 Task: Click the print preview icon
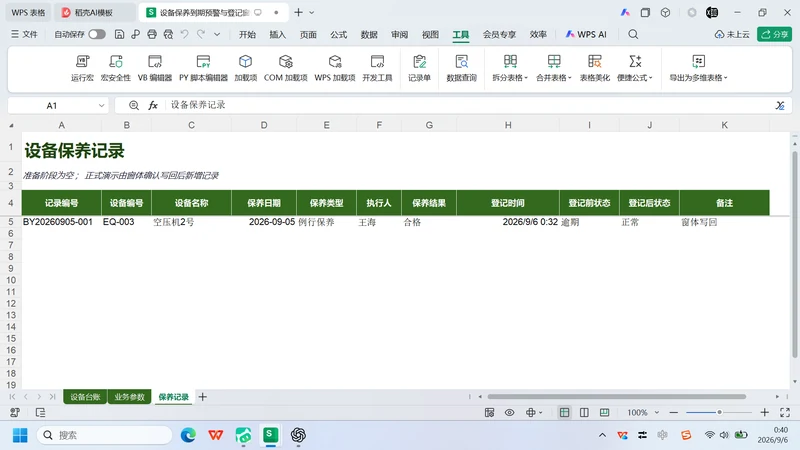coord(168,34)
